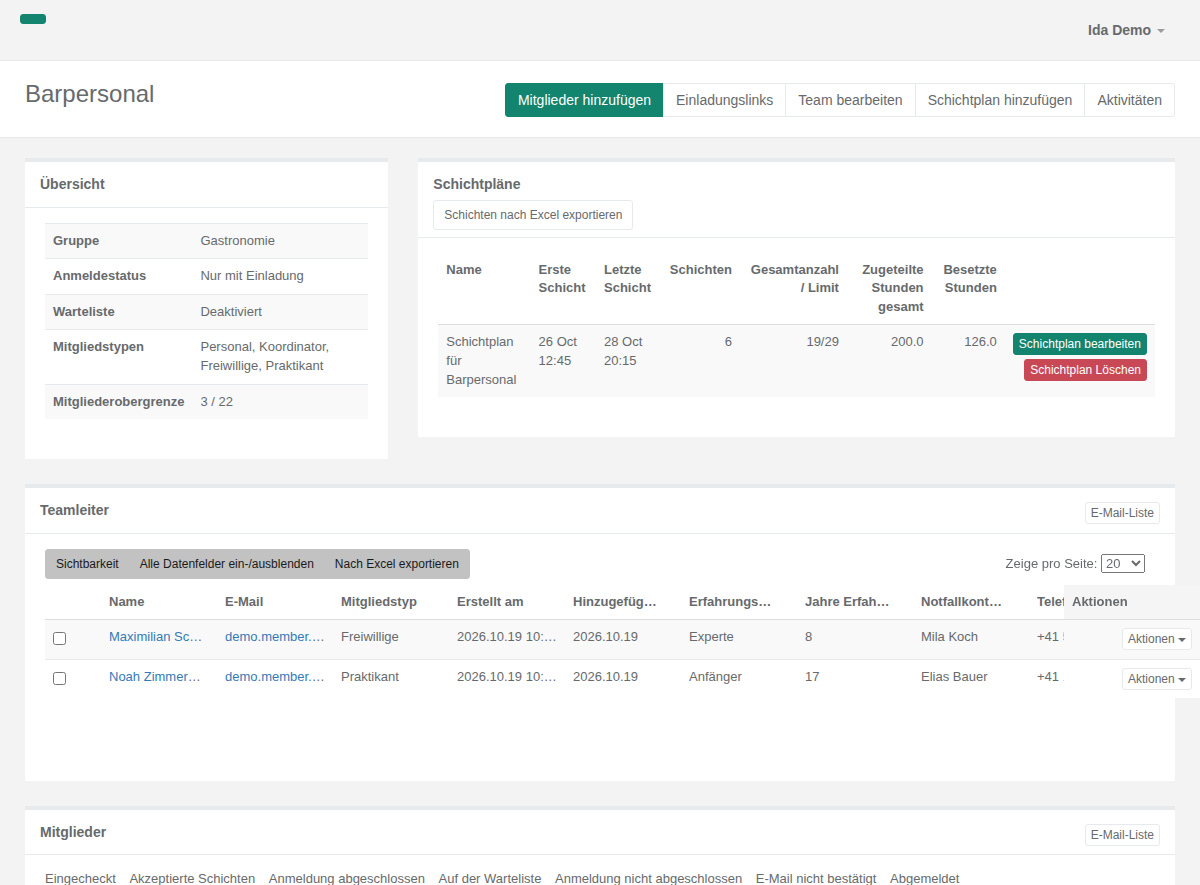This screenshot has width=1200, height=885.
Task: Select E-Mail nicht bestätigt tab
Action: click(816, 878)
